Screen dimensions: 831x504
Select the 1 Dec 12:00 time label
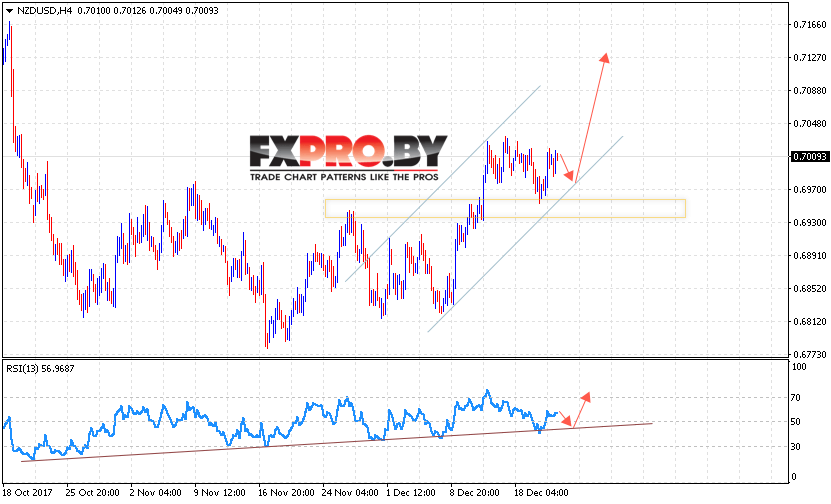pyautogui.click(x=411, y=492)
